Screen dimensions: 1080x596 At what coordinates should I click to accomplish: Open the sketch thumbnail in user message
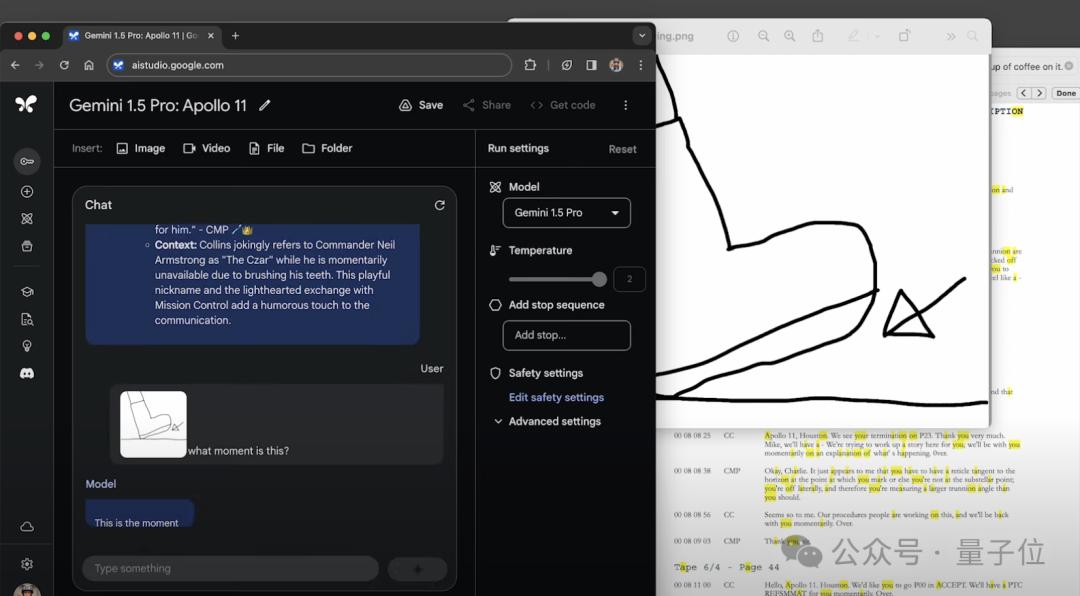[x=153, y=424]
